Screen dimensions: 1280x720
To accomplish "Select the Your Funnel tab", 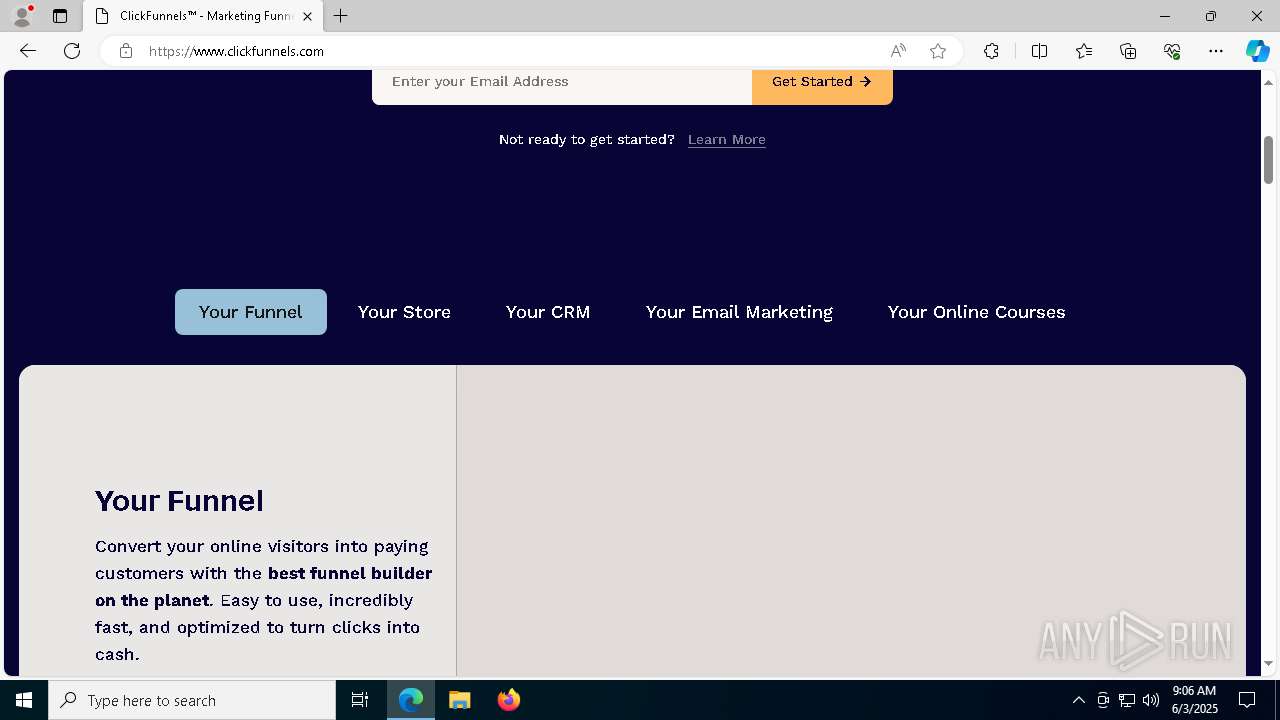I will click(x=251, y=312).
